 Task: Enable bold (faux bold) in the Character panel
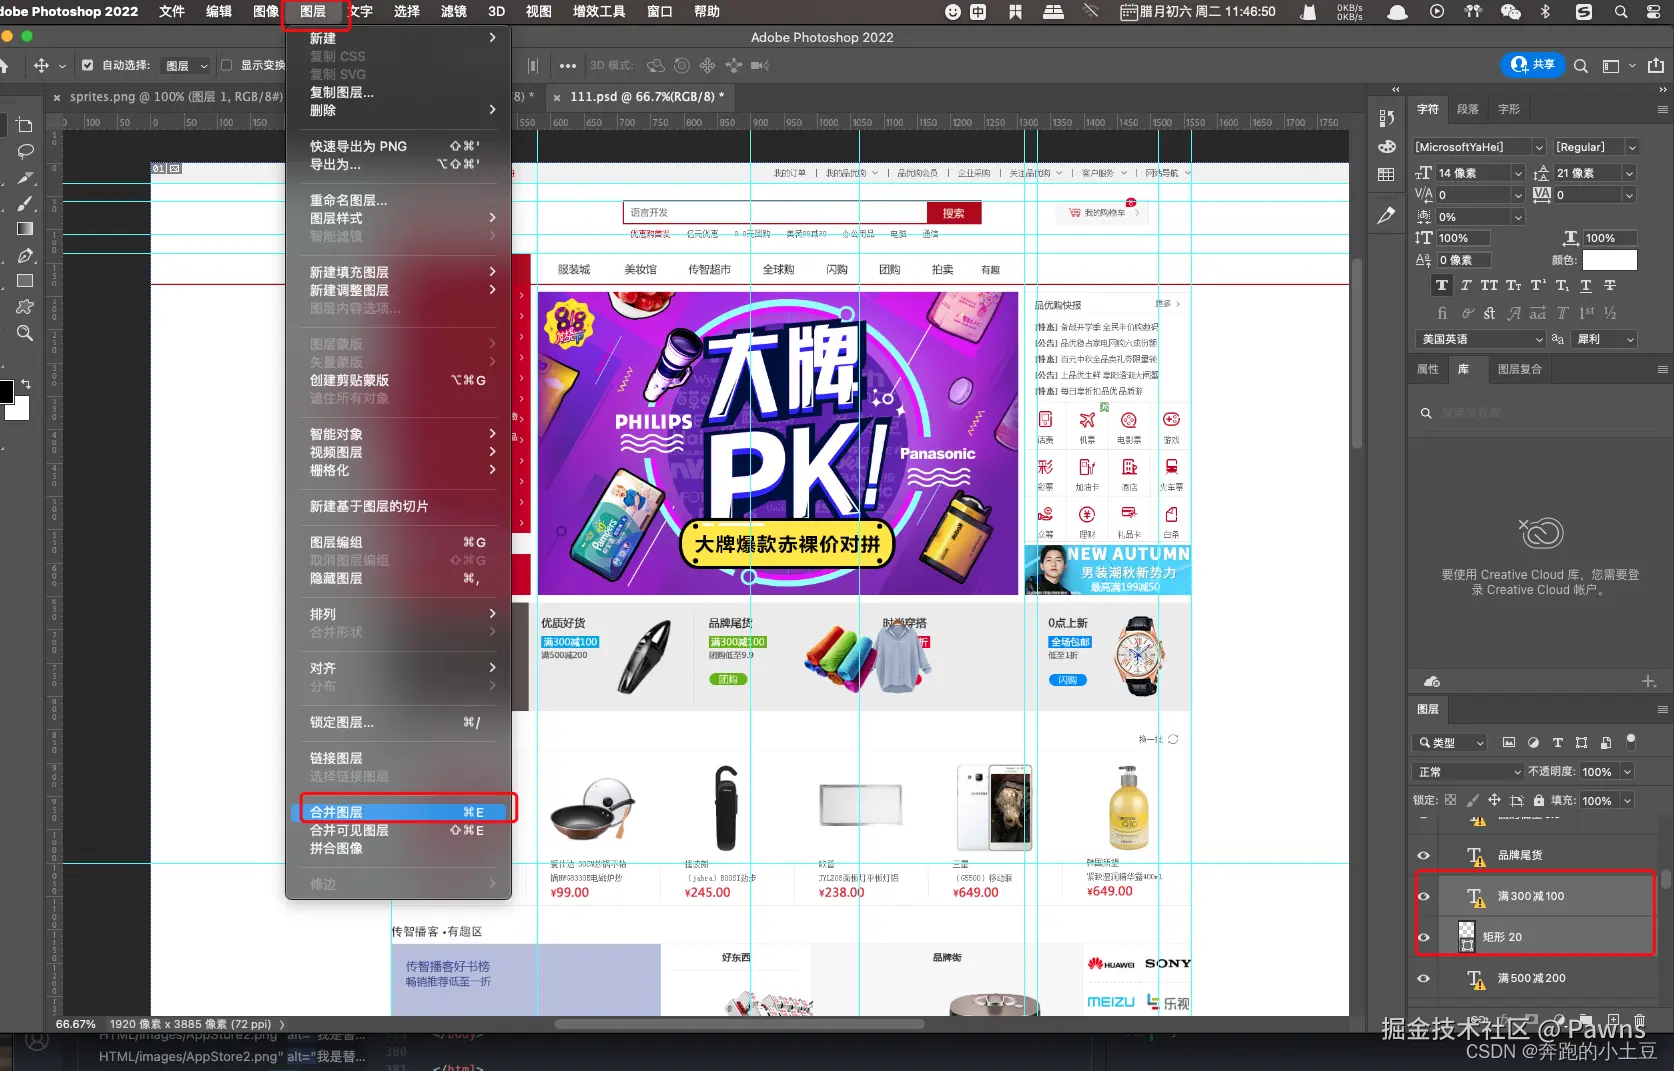[1442, 285]
